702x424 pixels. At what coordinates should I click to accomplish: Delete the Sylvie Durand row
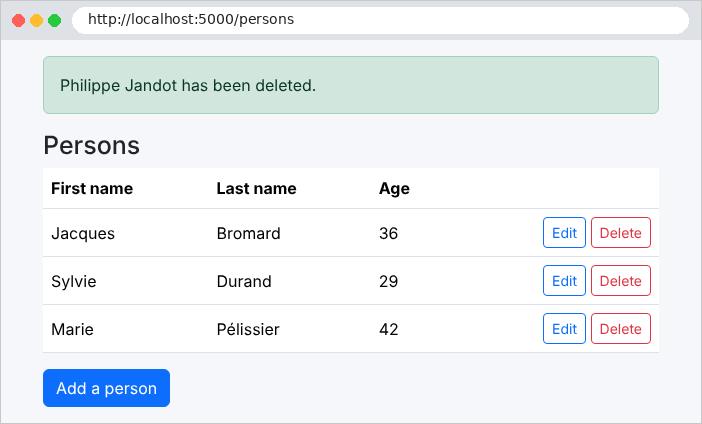coord(621,280)
